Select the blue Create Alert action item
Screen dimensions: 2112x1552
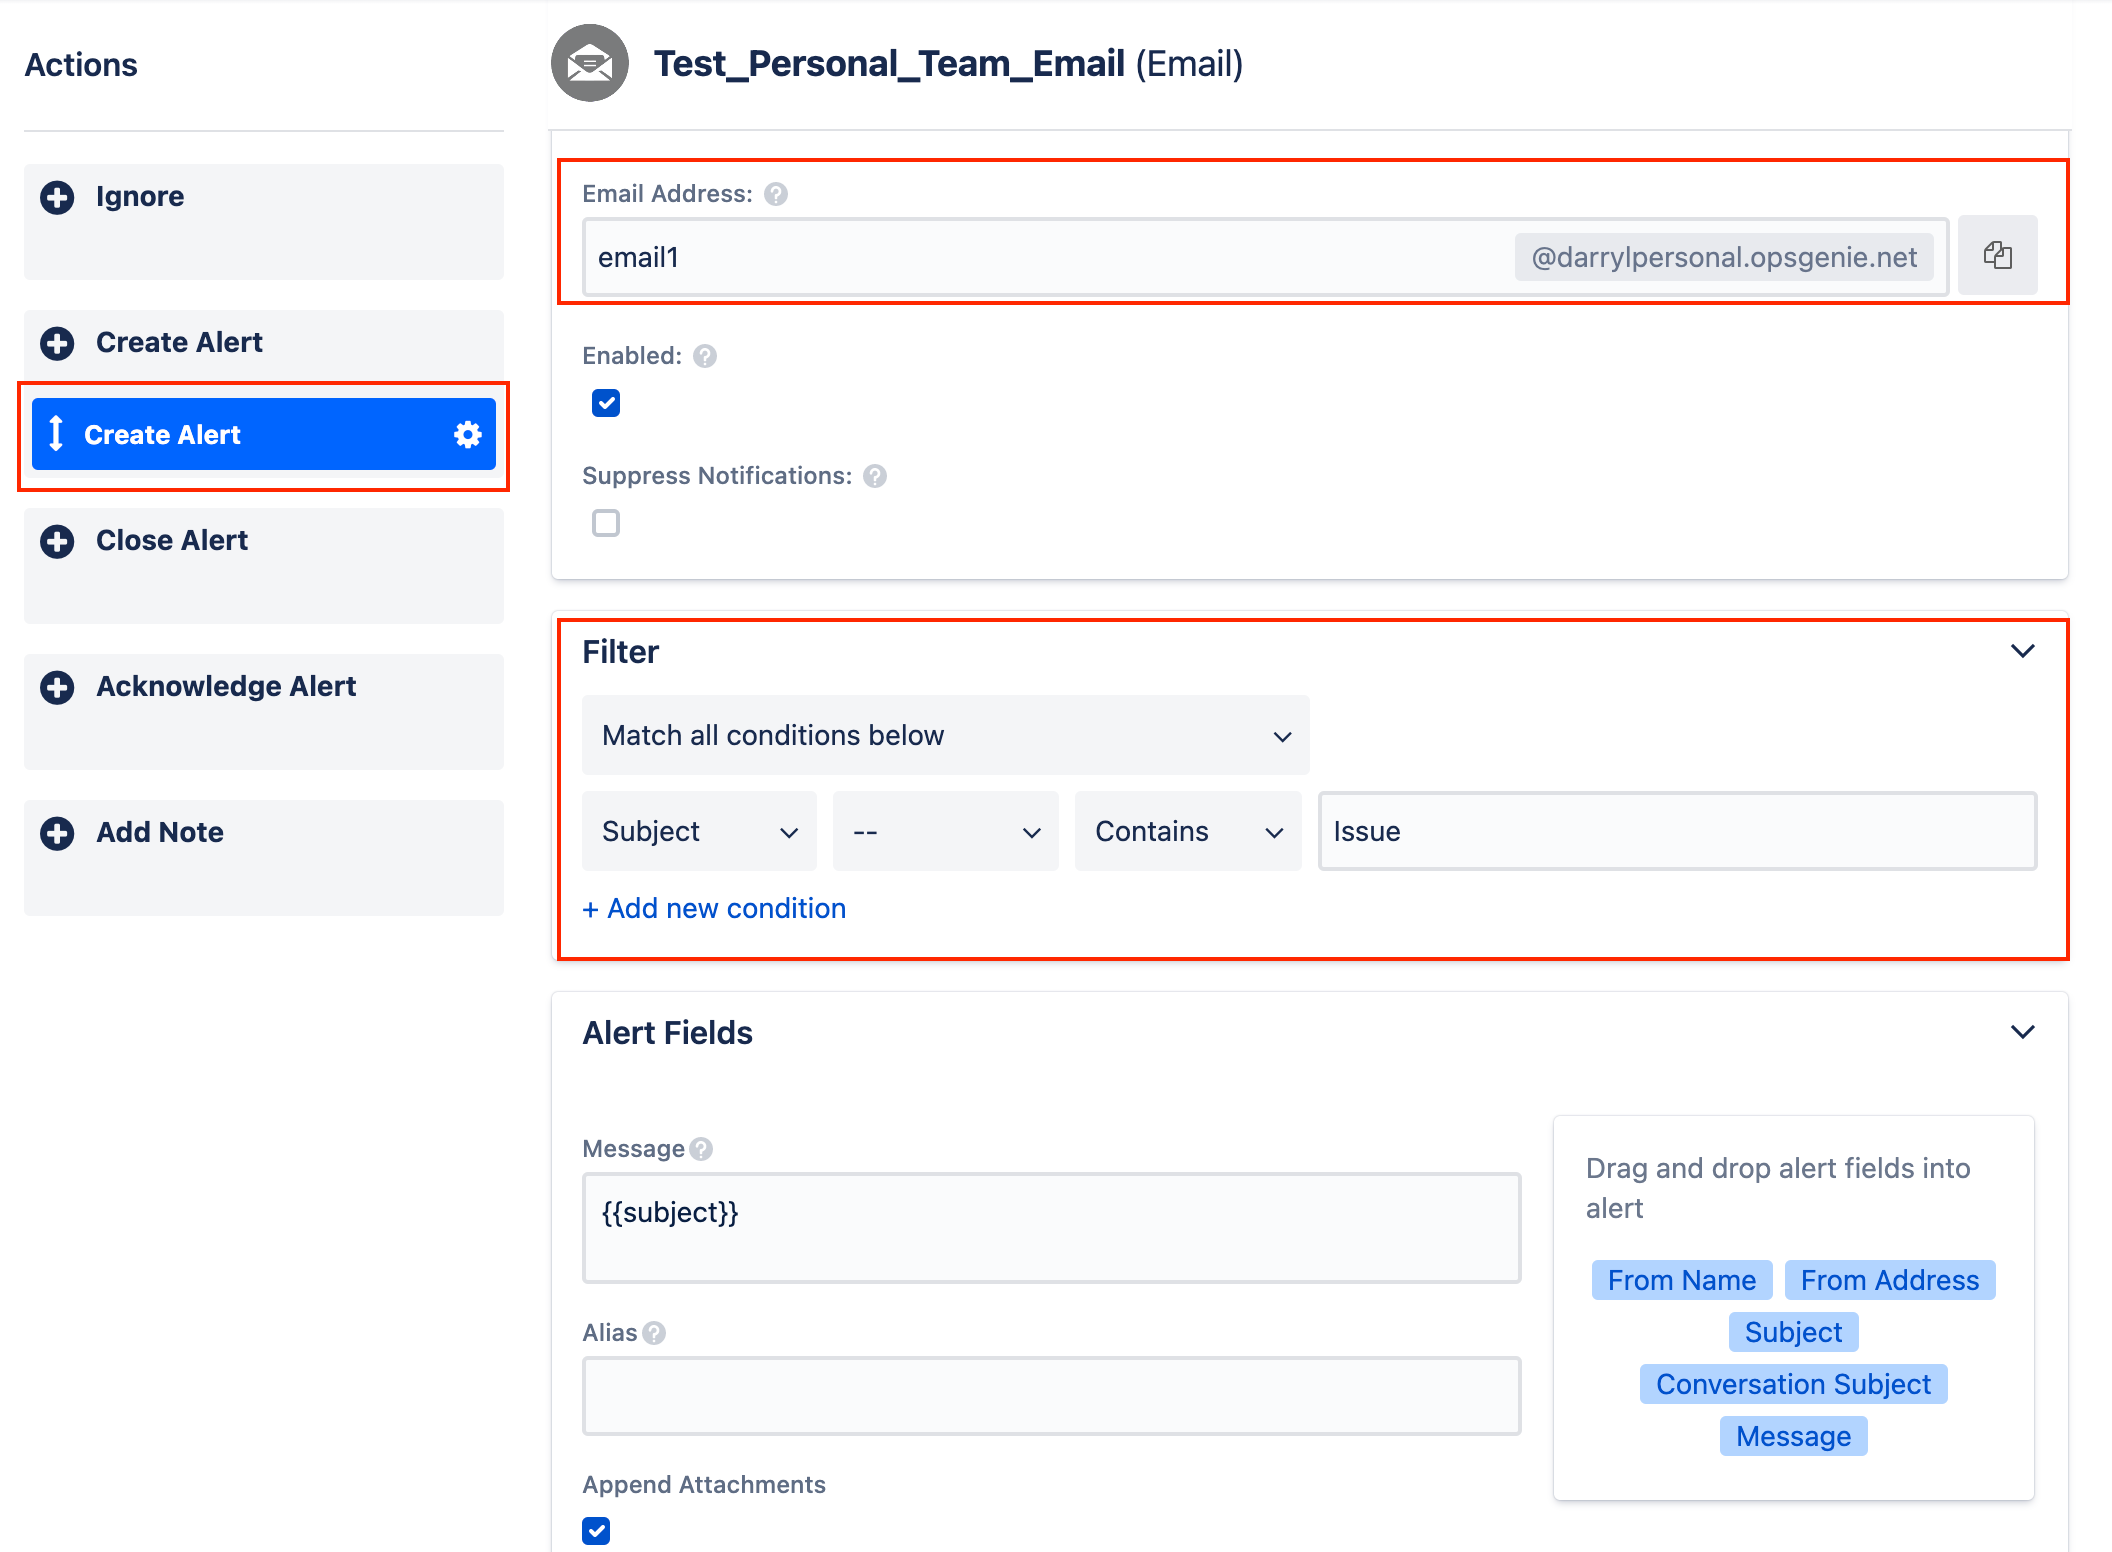(x=264, y=434)
